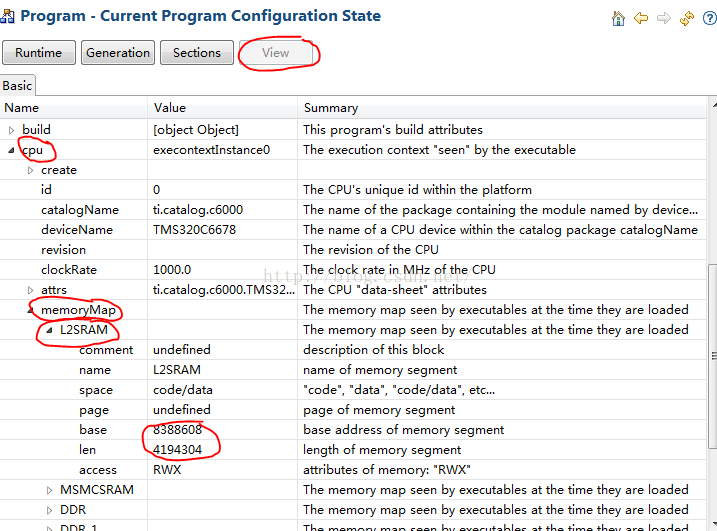Click the Value column header

[223, 108]
